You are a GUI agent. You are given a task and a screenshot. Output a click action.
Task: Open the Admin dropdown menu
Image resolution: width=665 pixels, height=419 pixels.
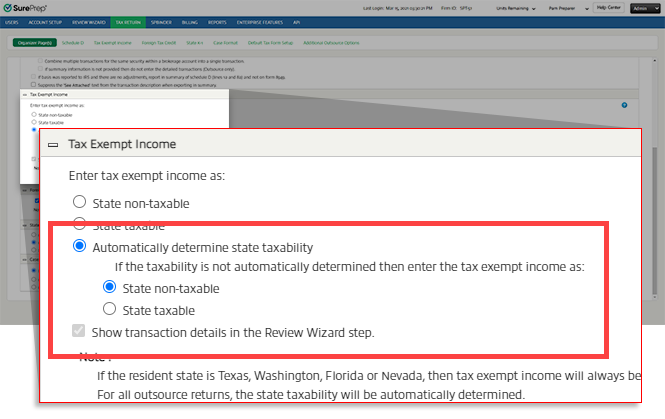coord(645,8)
